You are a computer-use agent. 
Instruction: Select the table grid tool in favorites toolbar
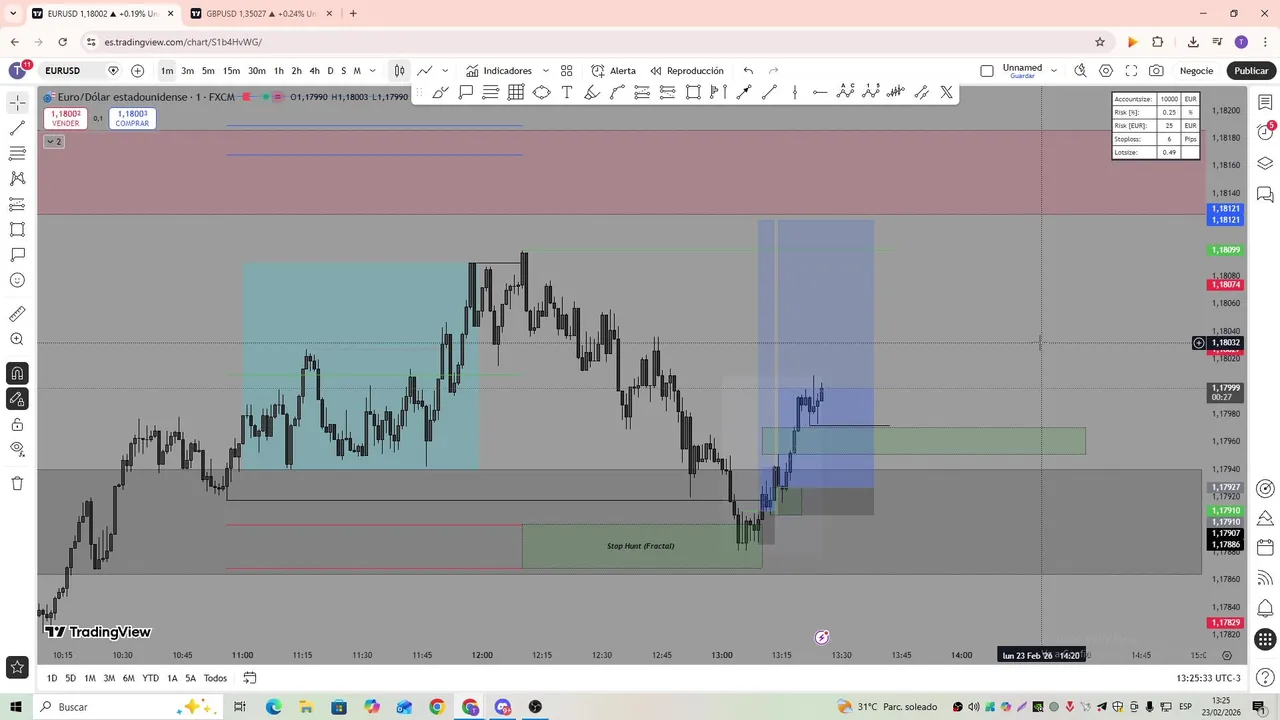coord(516,93)
